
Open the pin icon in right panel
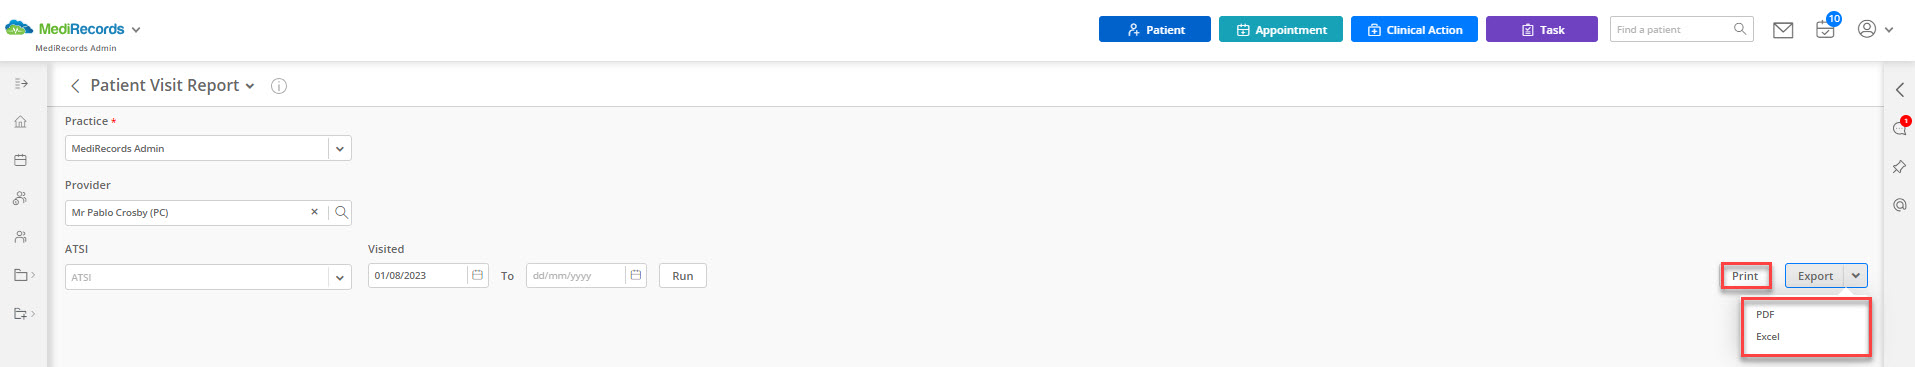click(x=1899, y=167)
